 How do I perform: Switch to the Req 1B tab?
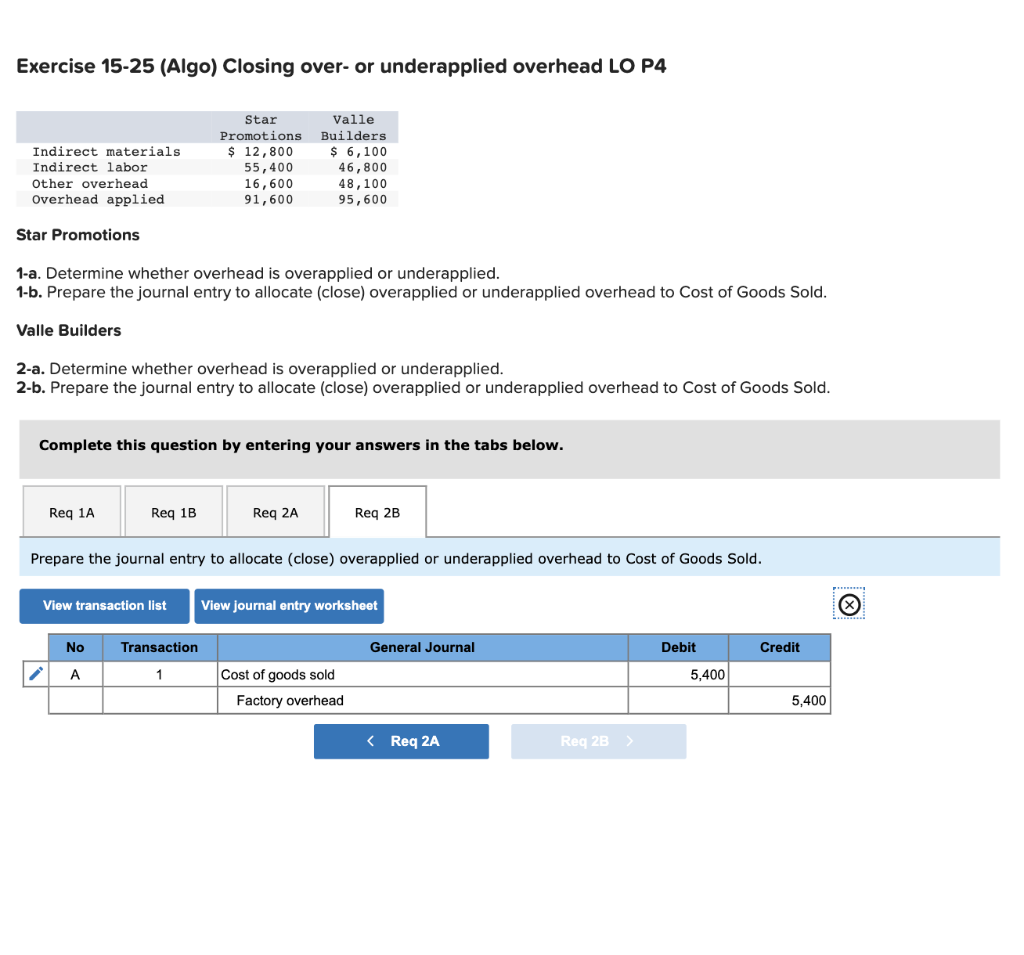click(x=173, y=511)
